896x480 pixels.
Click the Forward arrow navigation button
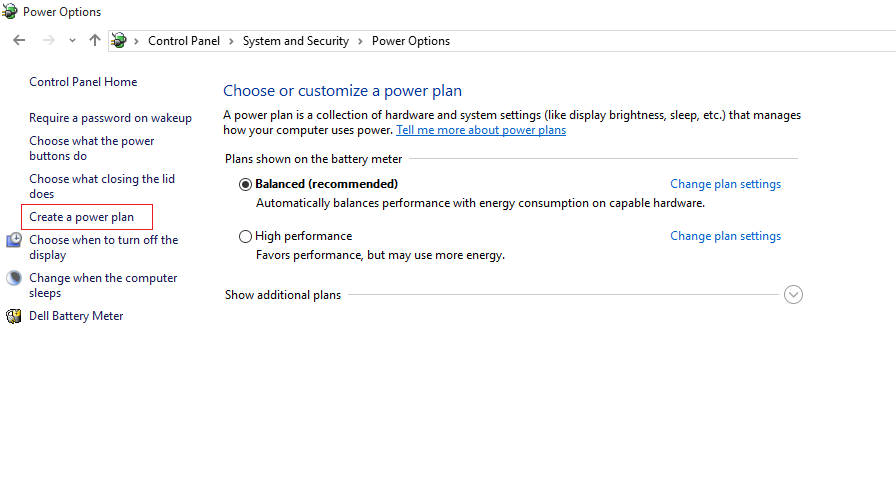pyautogui.click(x=49, y=40)
